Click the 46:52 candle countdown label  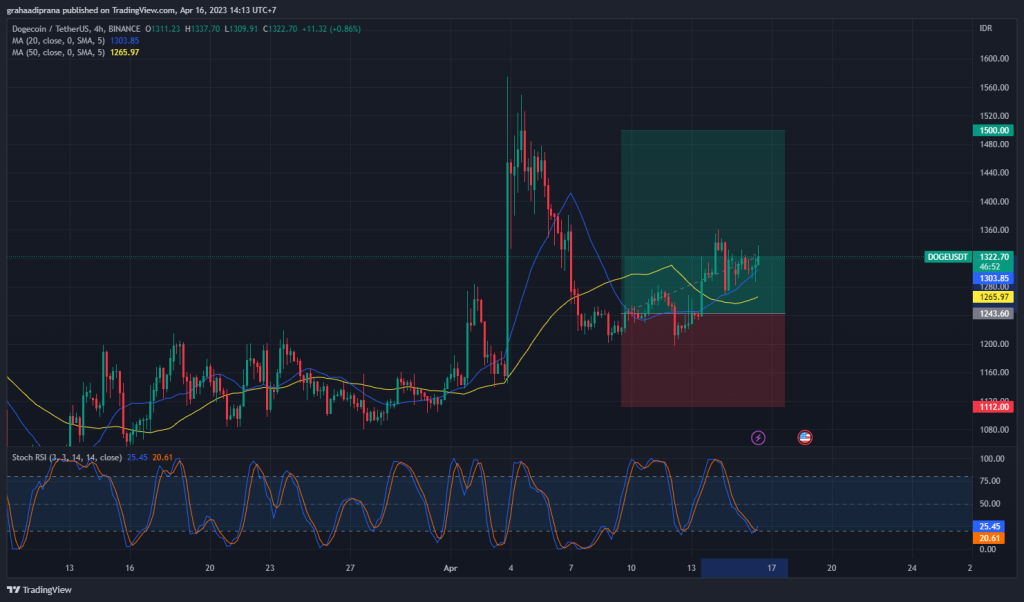[990, 267]
